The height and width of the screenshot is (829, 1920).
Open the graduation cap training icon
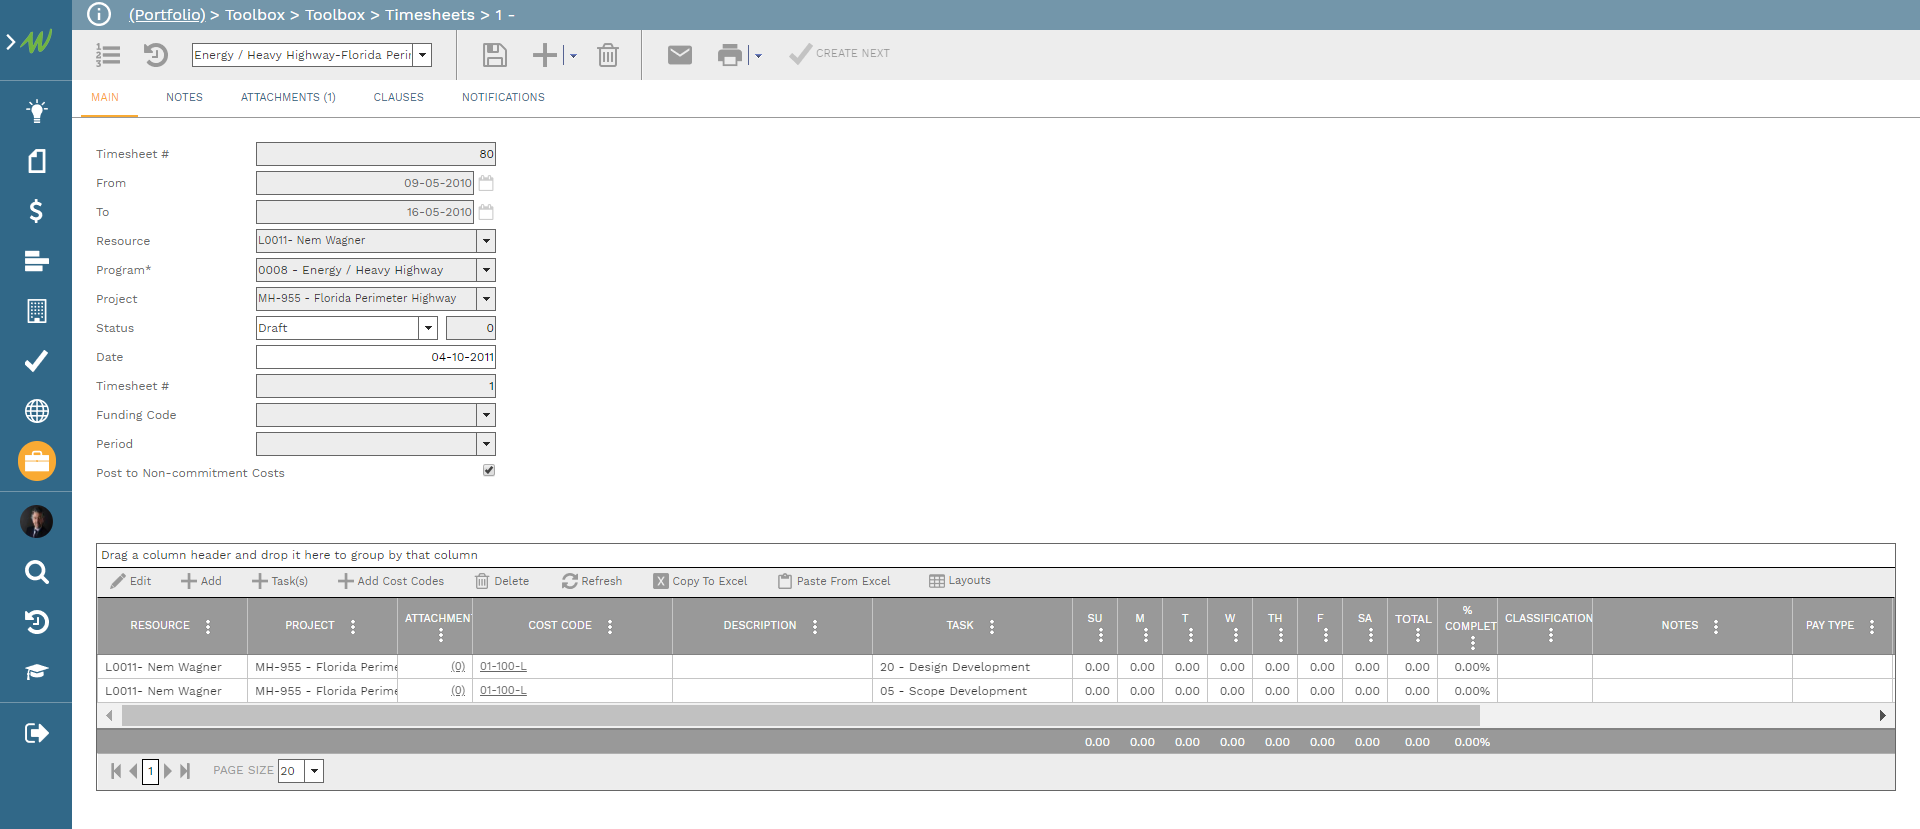click(x=36, y=672)
